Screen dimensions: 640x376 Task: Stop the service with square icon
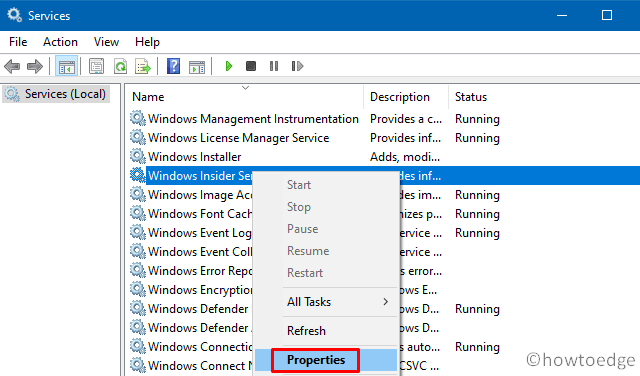[251, 66]
